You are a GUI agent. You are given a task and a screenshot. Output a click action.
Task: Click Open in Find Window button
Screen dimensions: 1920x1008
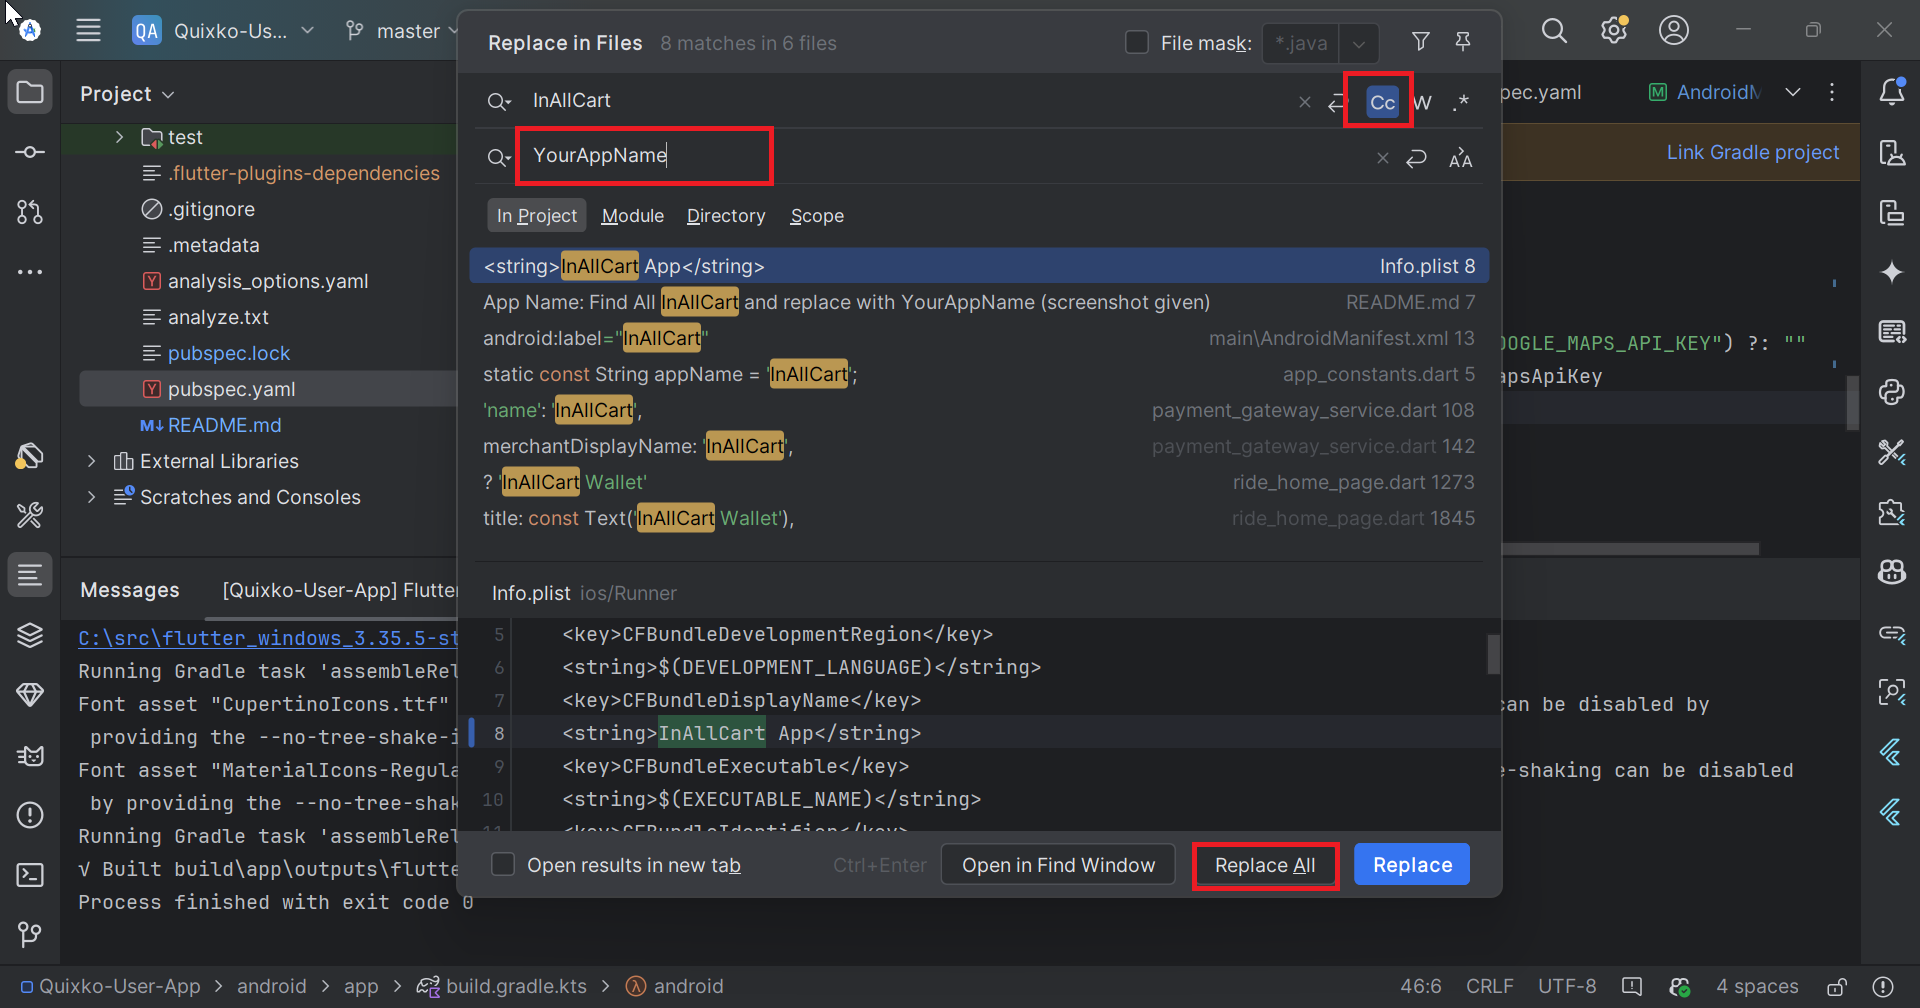(1058, 865)
